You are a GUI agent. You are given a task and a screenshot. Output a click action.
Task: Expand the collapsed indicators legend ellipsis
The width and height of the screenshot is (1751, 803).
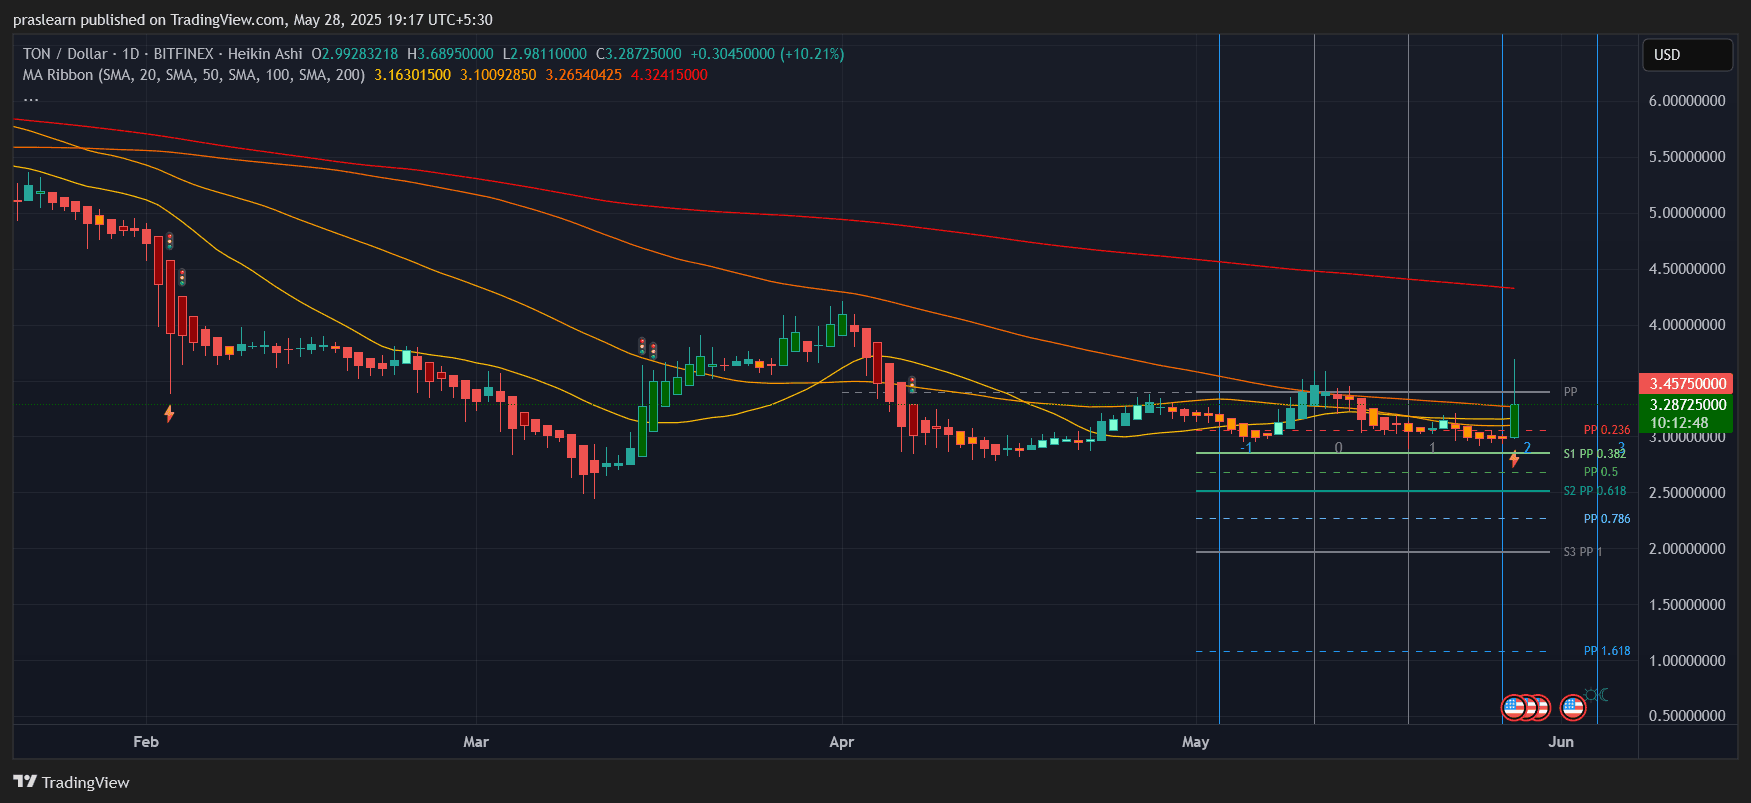coord(31,98)
